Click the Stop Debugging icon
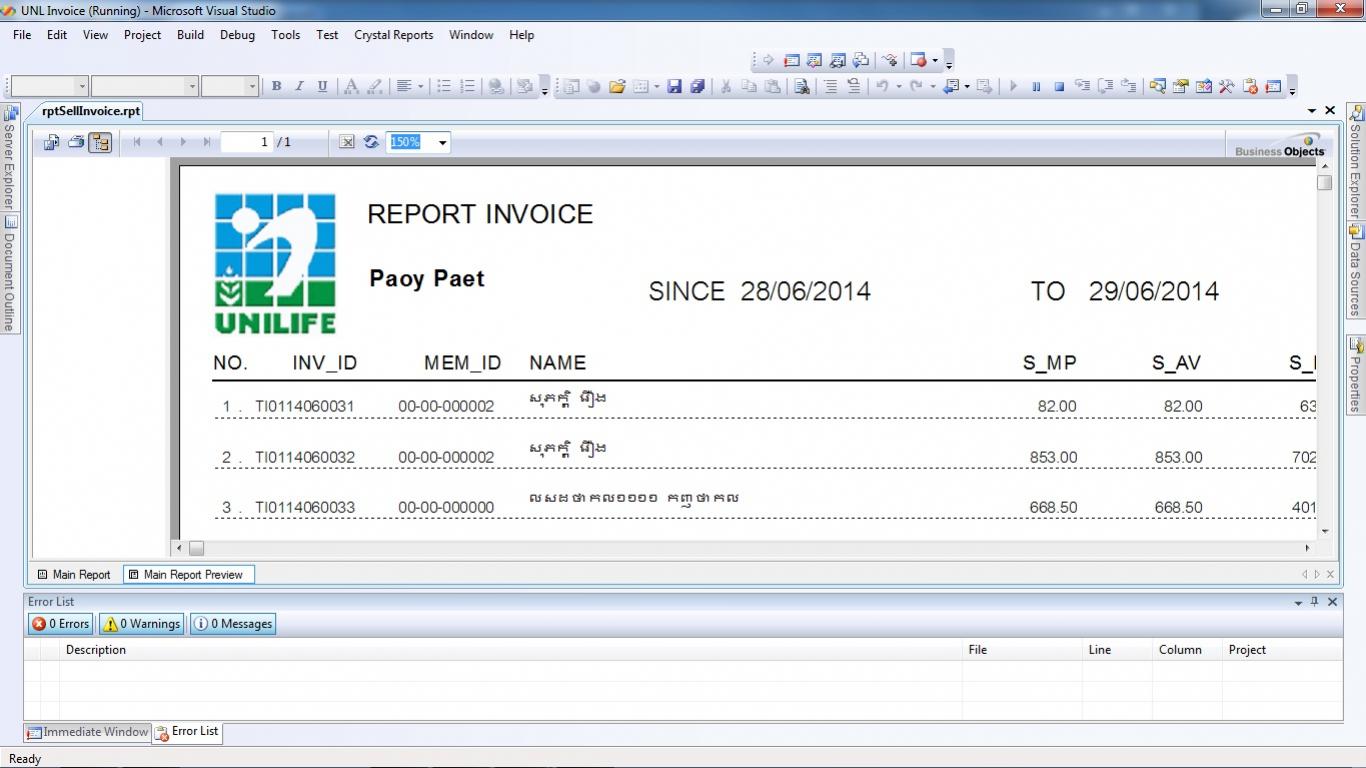Screen dimensions: 1366x768 click(1059, 86)
